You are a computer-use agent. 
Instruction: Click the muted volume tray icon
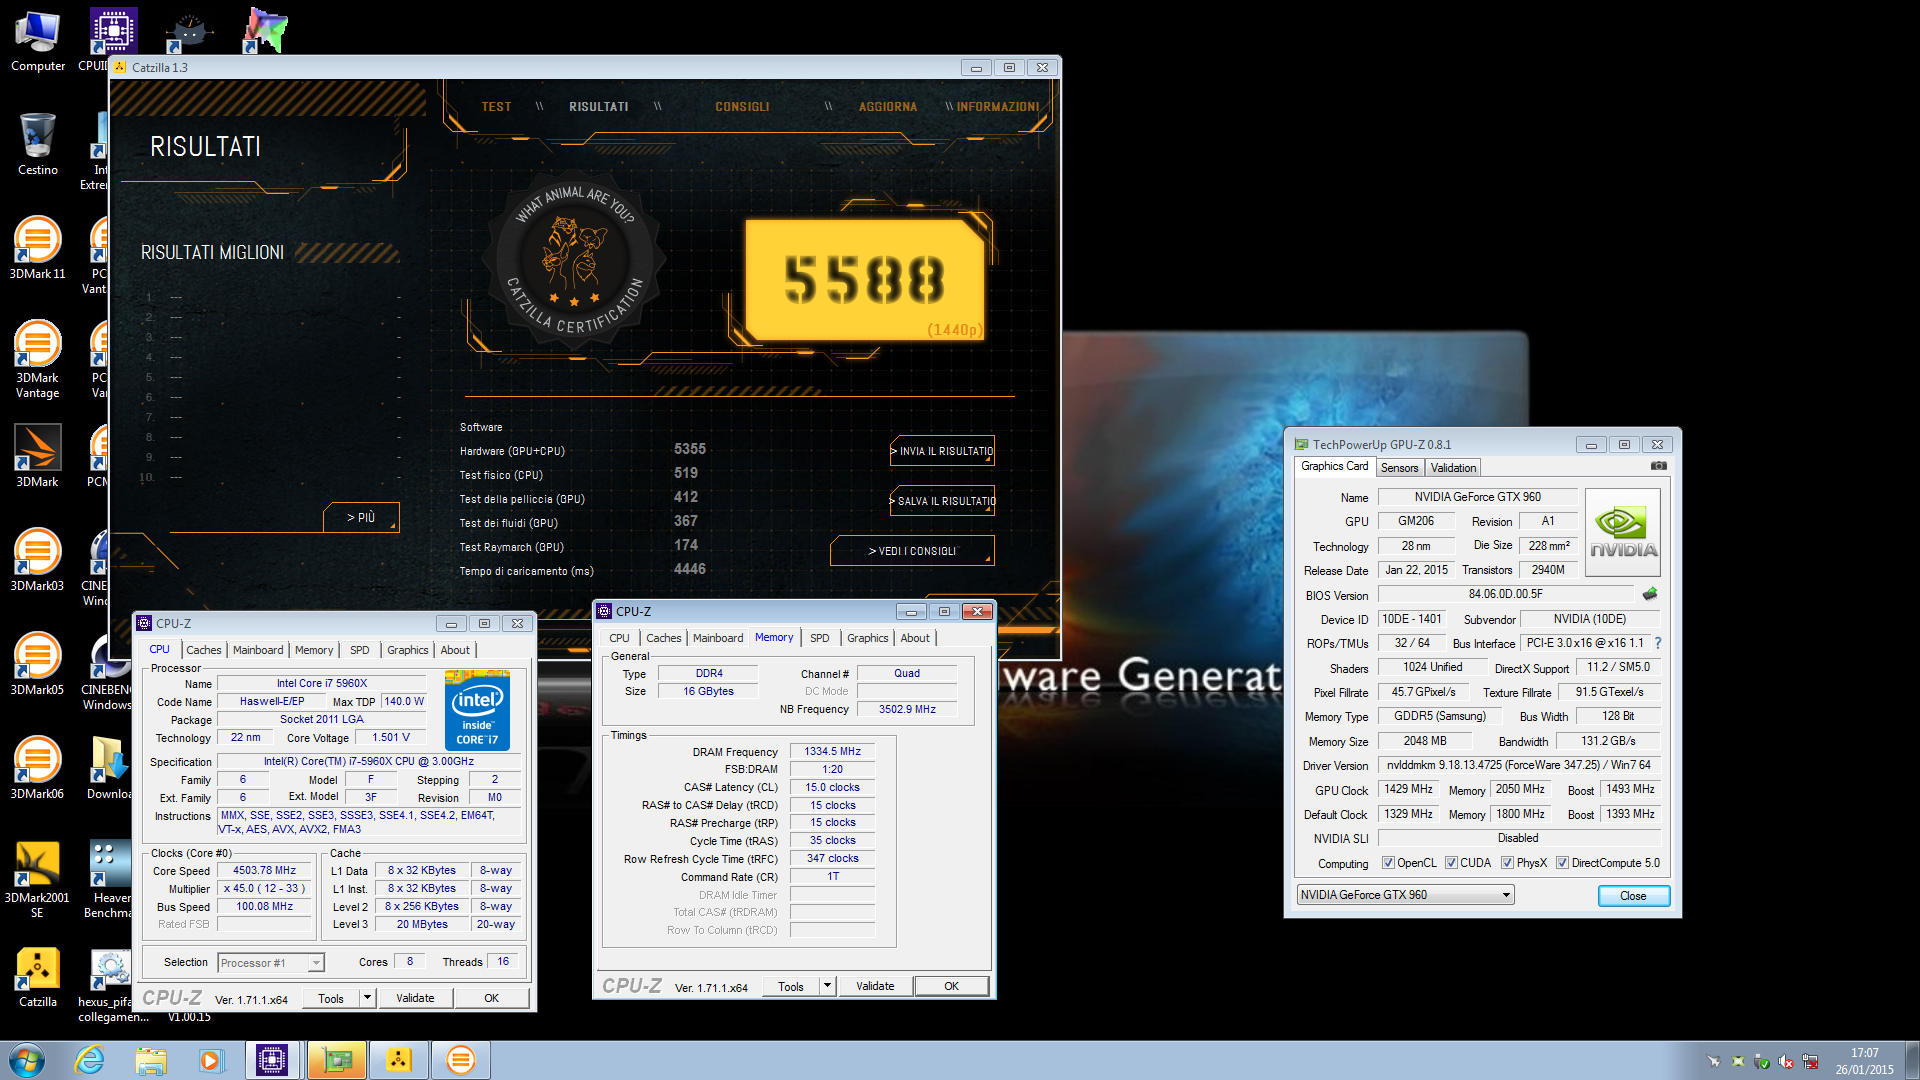click(1786, 1062)
